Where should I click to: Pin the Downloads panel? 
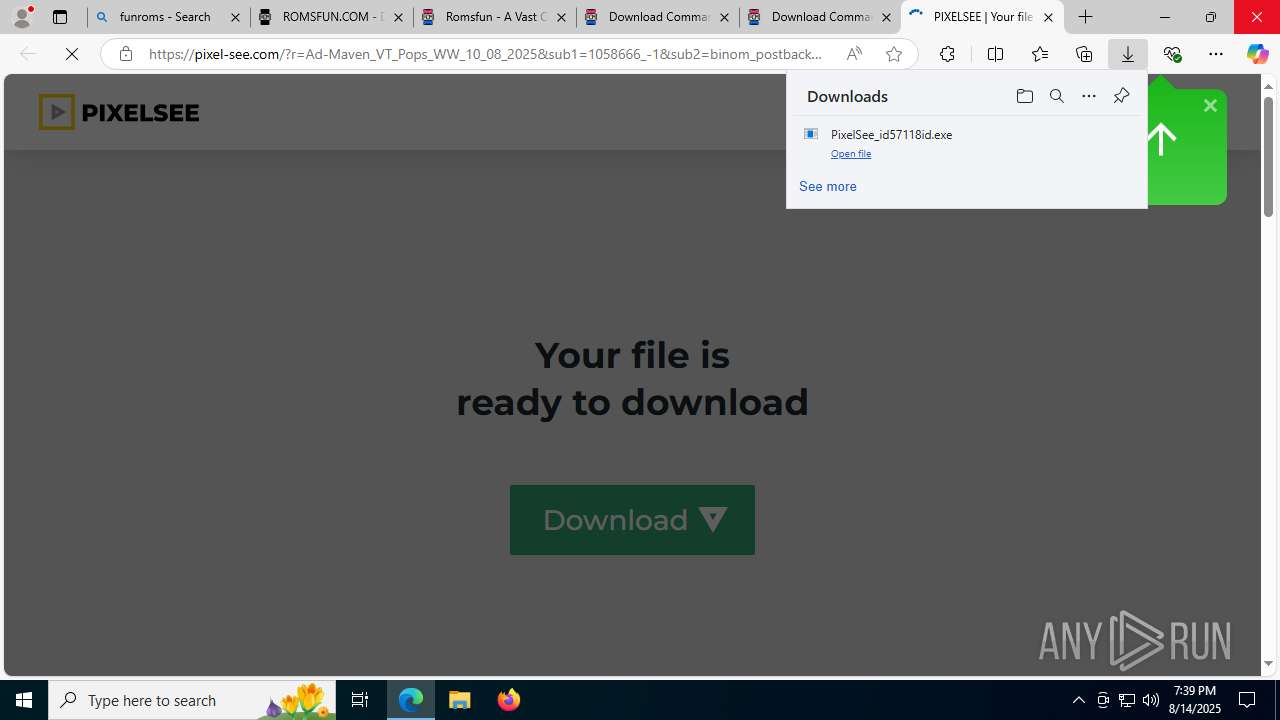(1121, 96)
